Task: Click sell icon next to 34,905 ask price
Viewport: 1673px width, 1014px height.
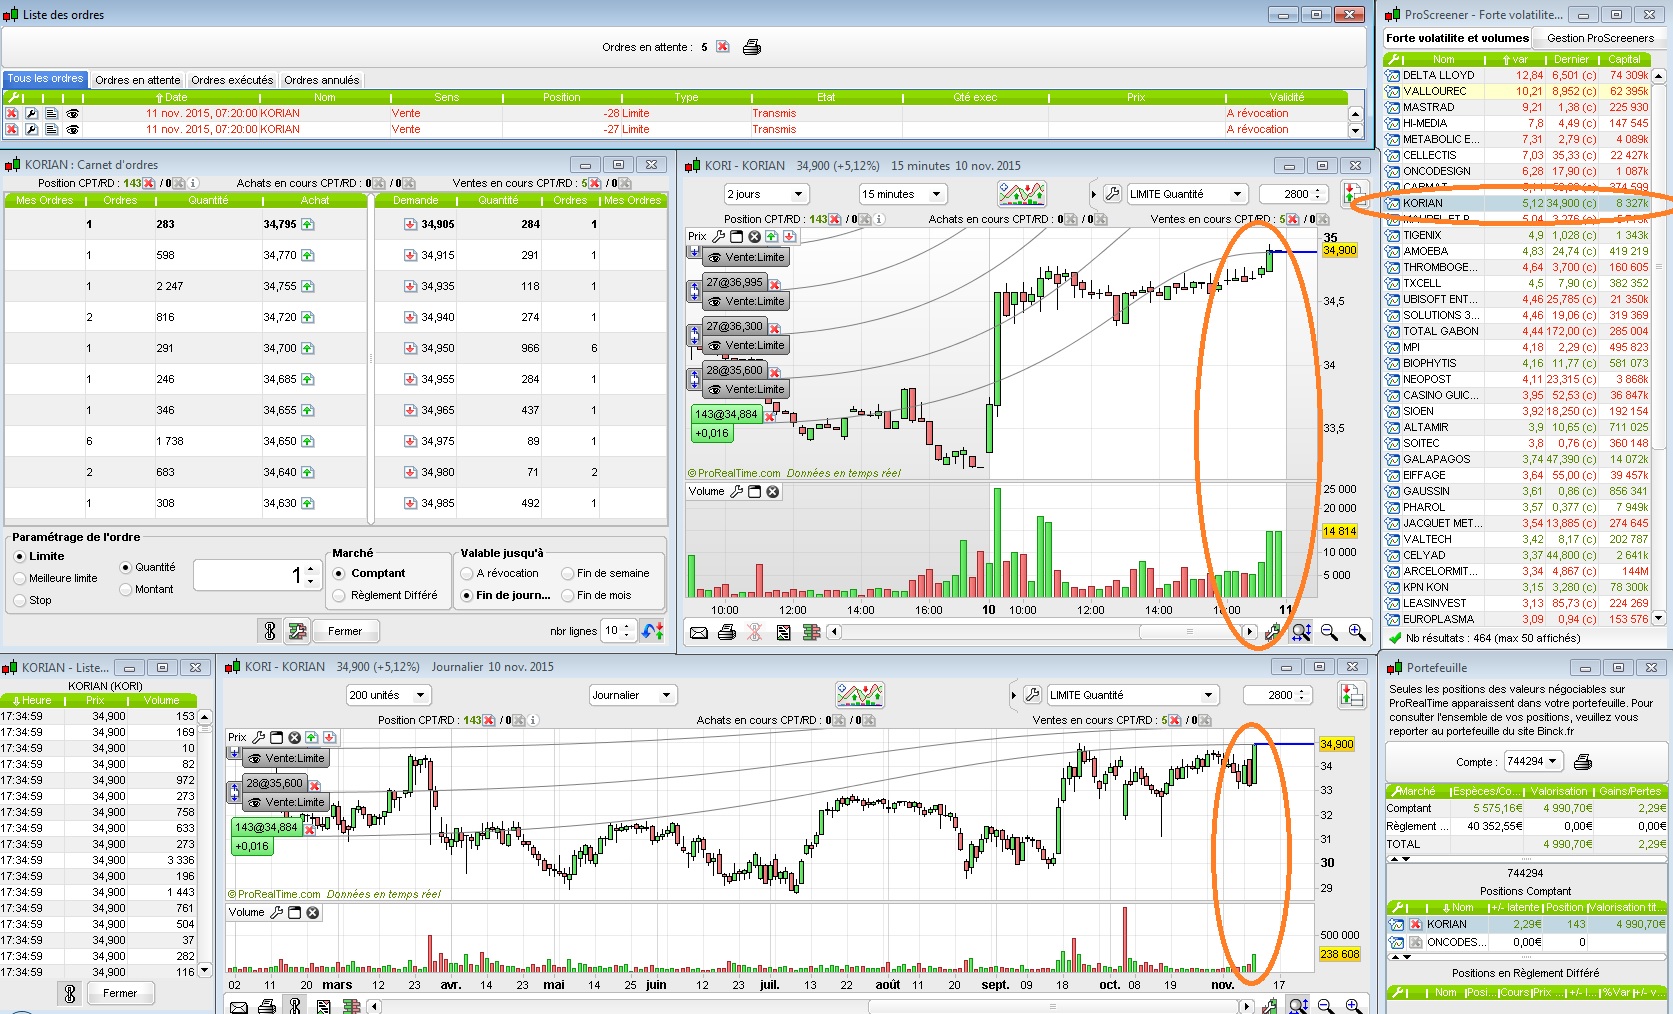Action: coord(411,224)
